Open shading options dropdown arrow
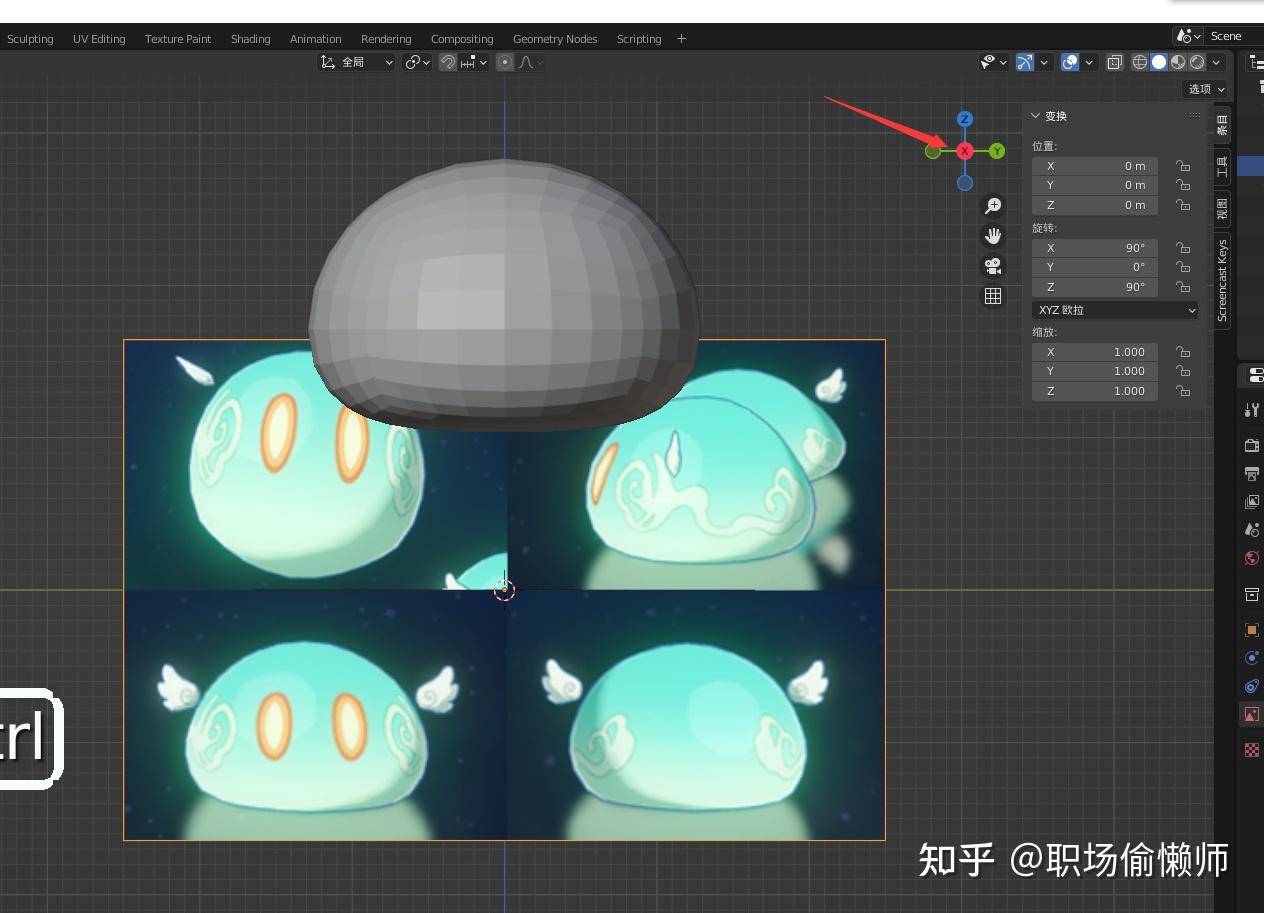The width and height of the screenshot is (1264, 913). 1216,62
